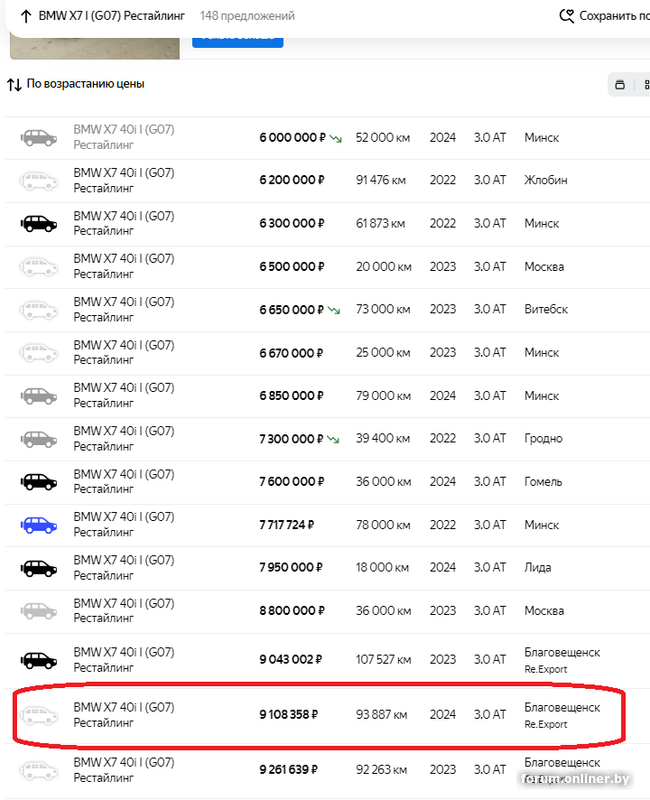The height and width of the screenshot is (800, 650).
Task: Save the search with the heart icon
Action: (567, 16)
